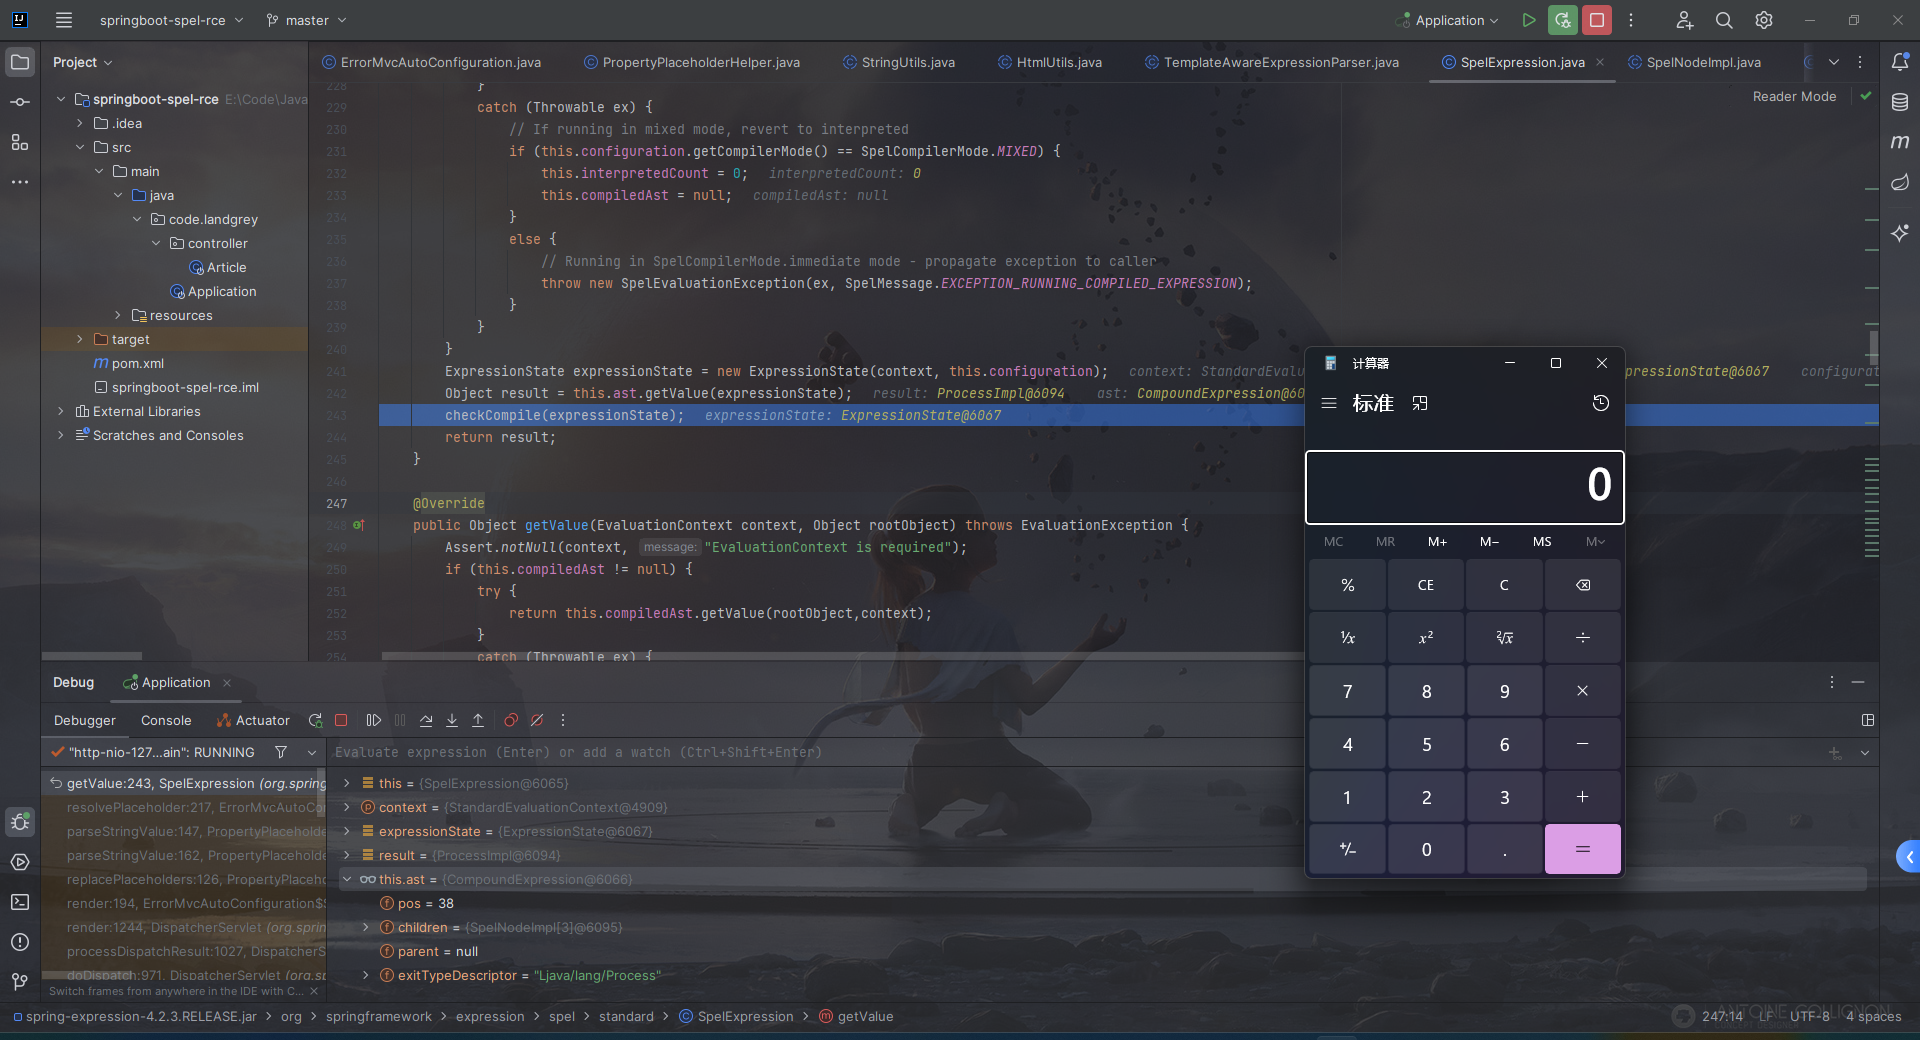Open calculator navigation menu
This screenshot has width=1920, height=1040.
click(1329, 403)
